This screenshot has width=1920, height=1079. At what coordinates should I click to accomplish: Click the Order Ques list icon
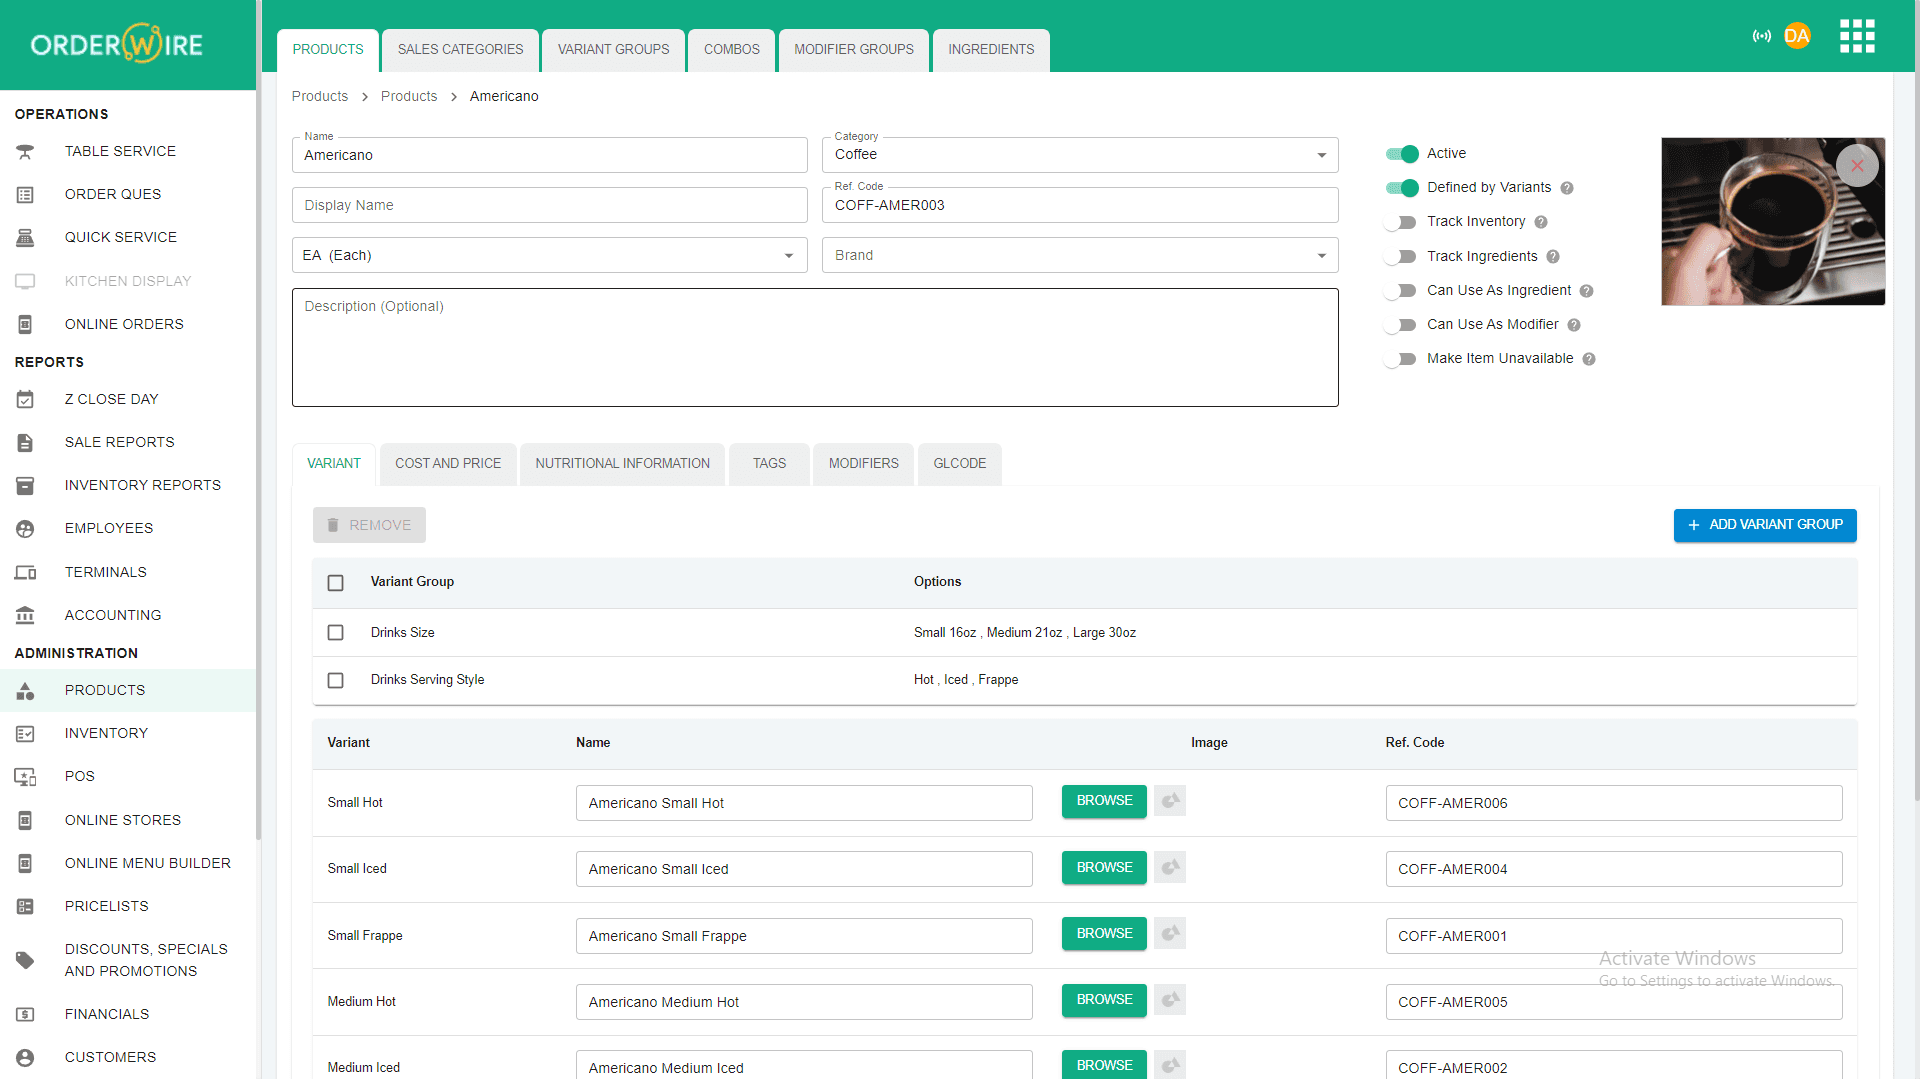(x=25, y=195)
